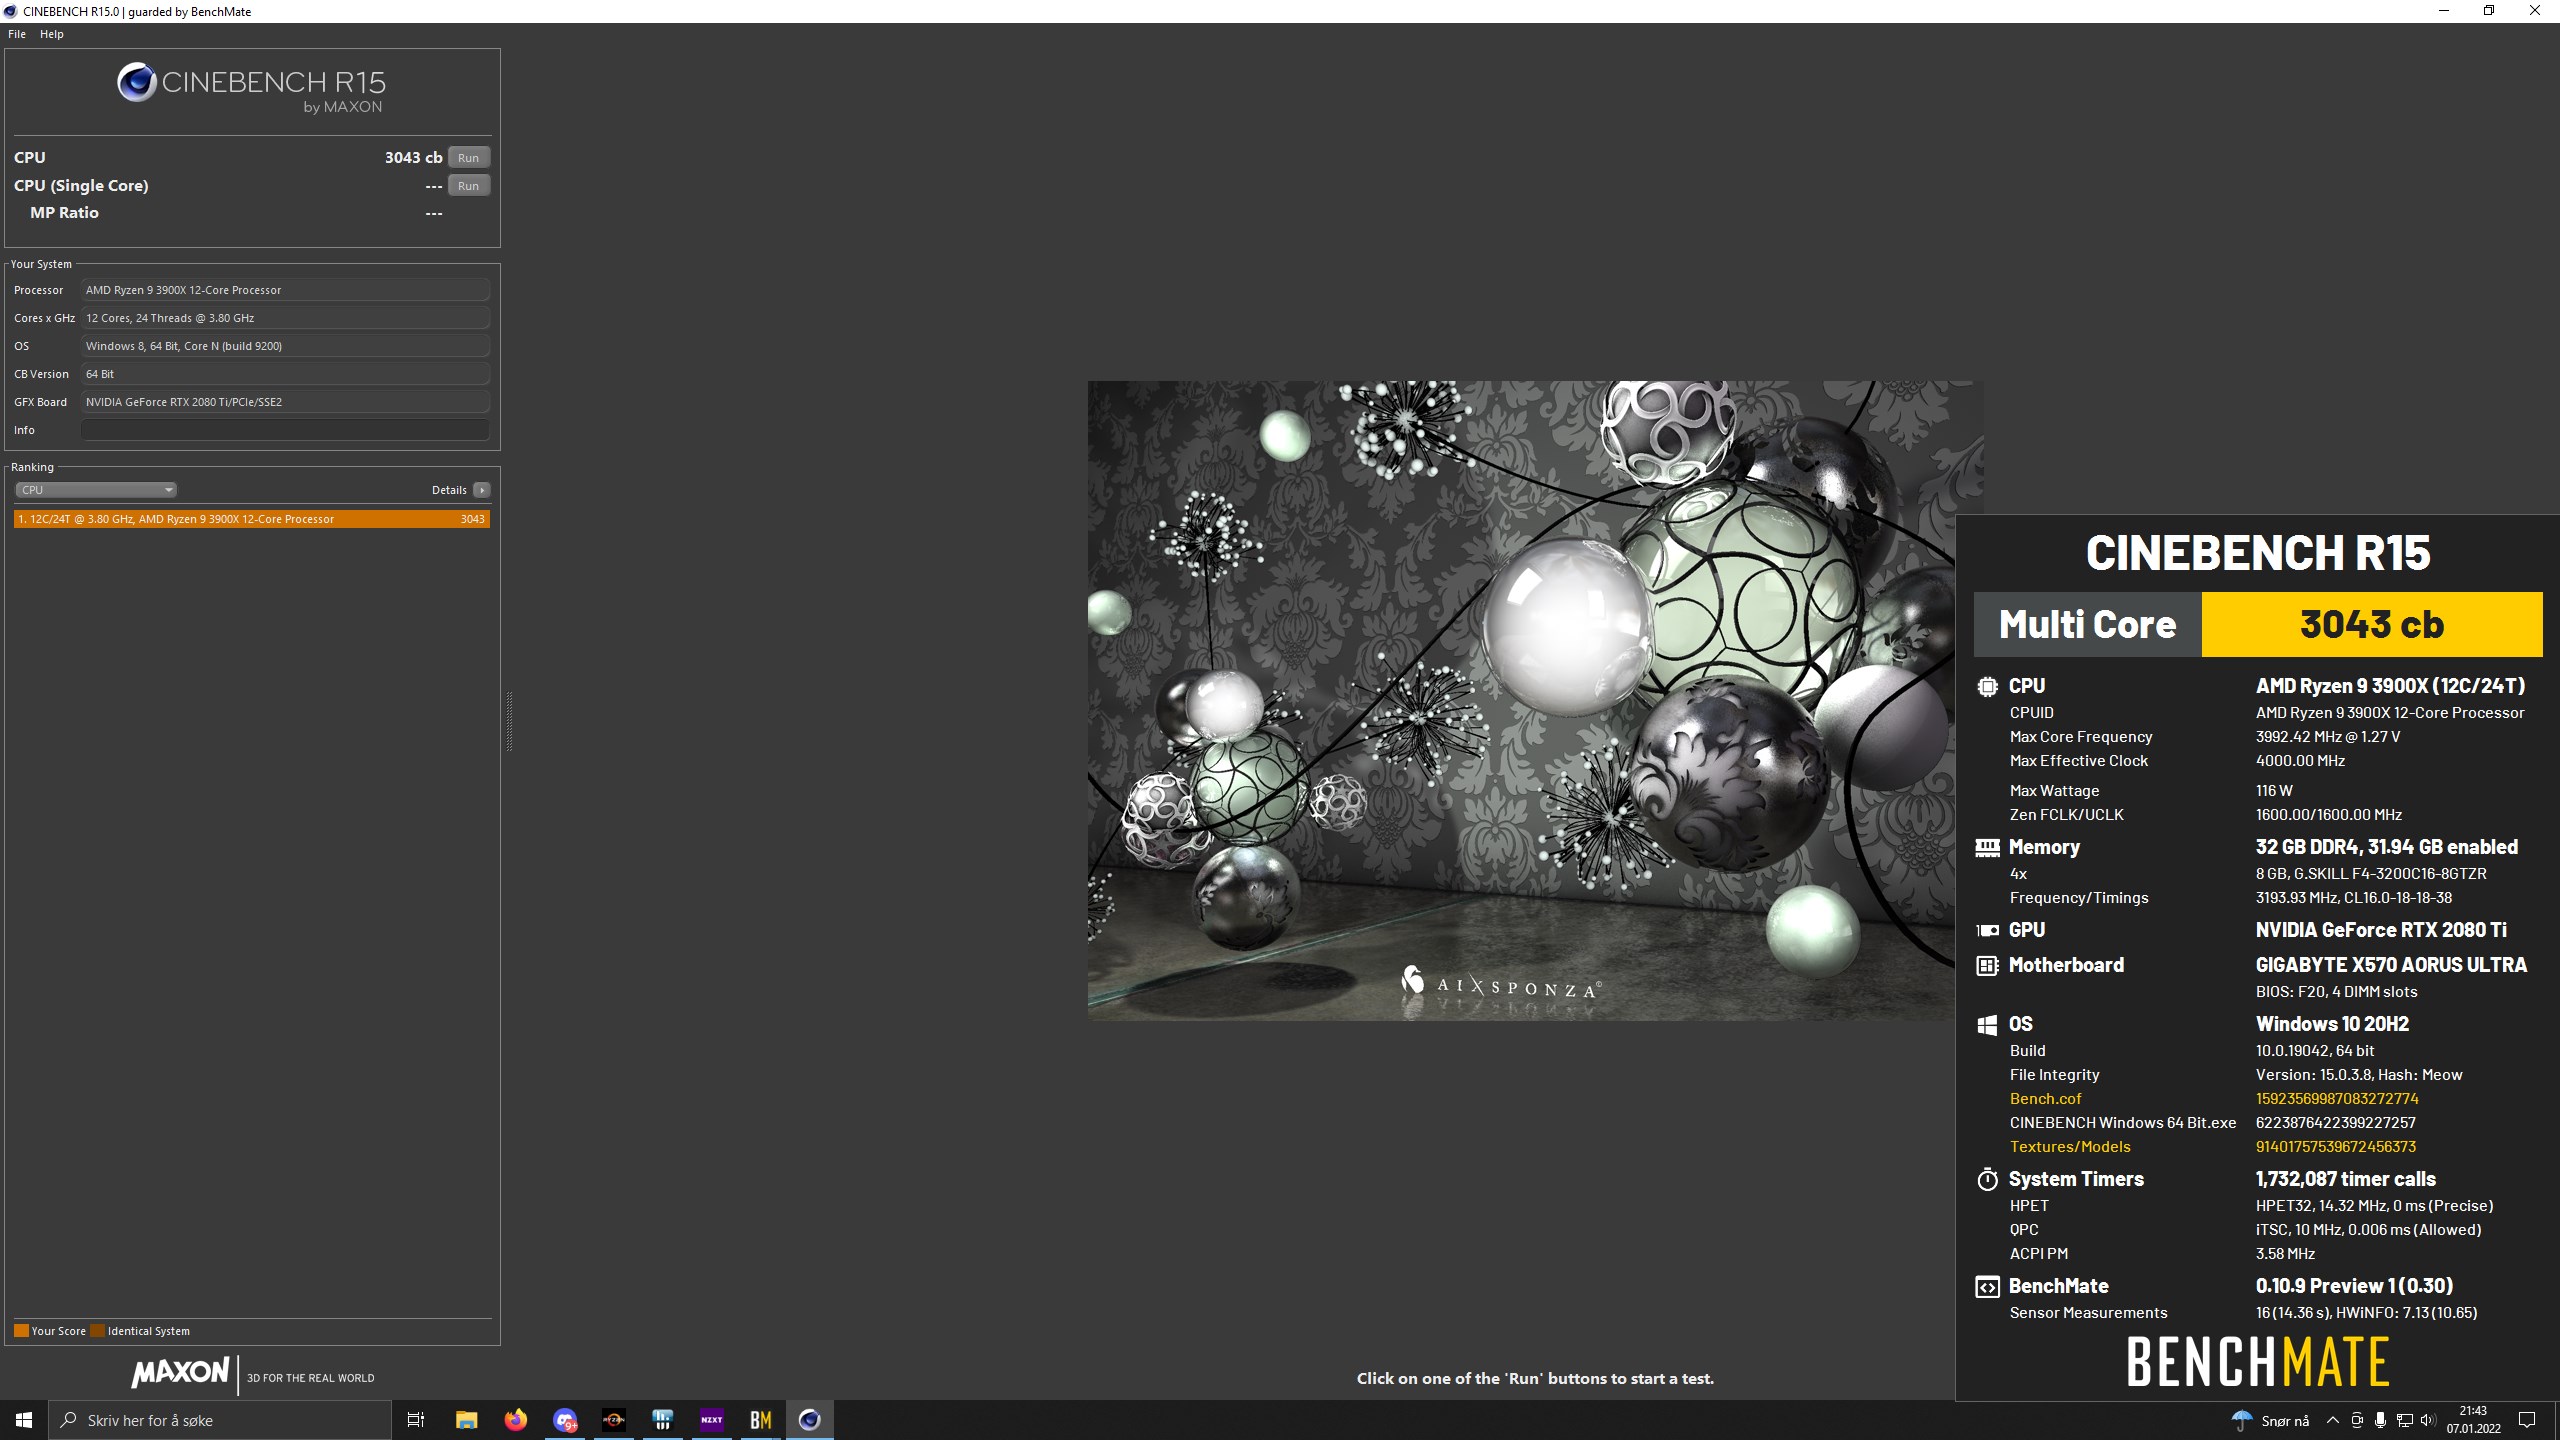Click the Multi Core label
Viewport: 2560px width, 1440px height.
pyautogui.click(x=2087, y=624)
